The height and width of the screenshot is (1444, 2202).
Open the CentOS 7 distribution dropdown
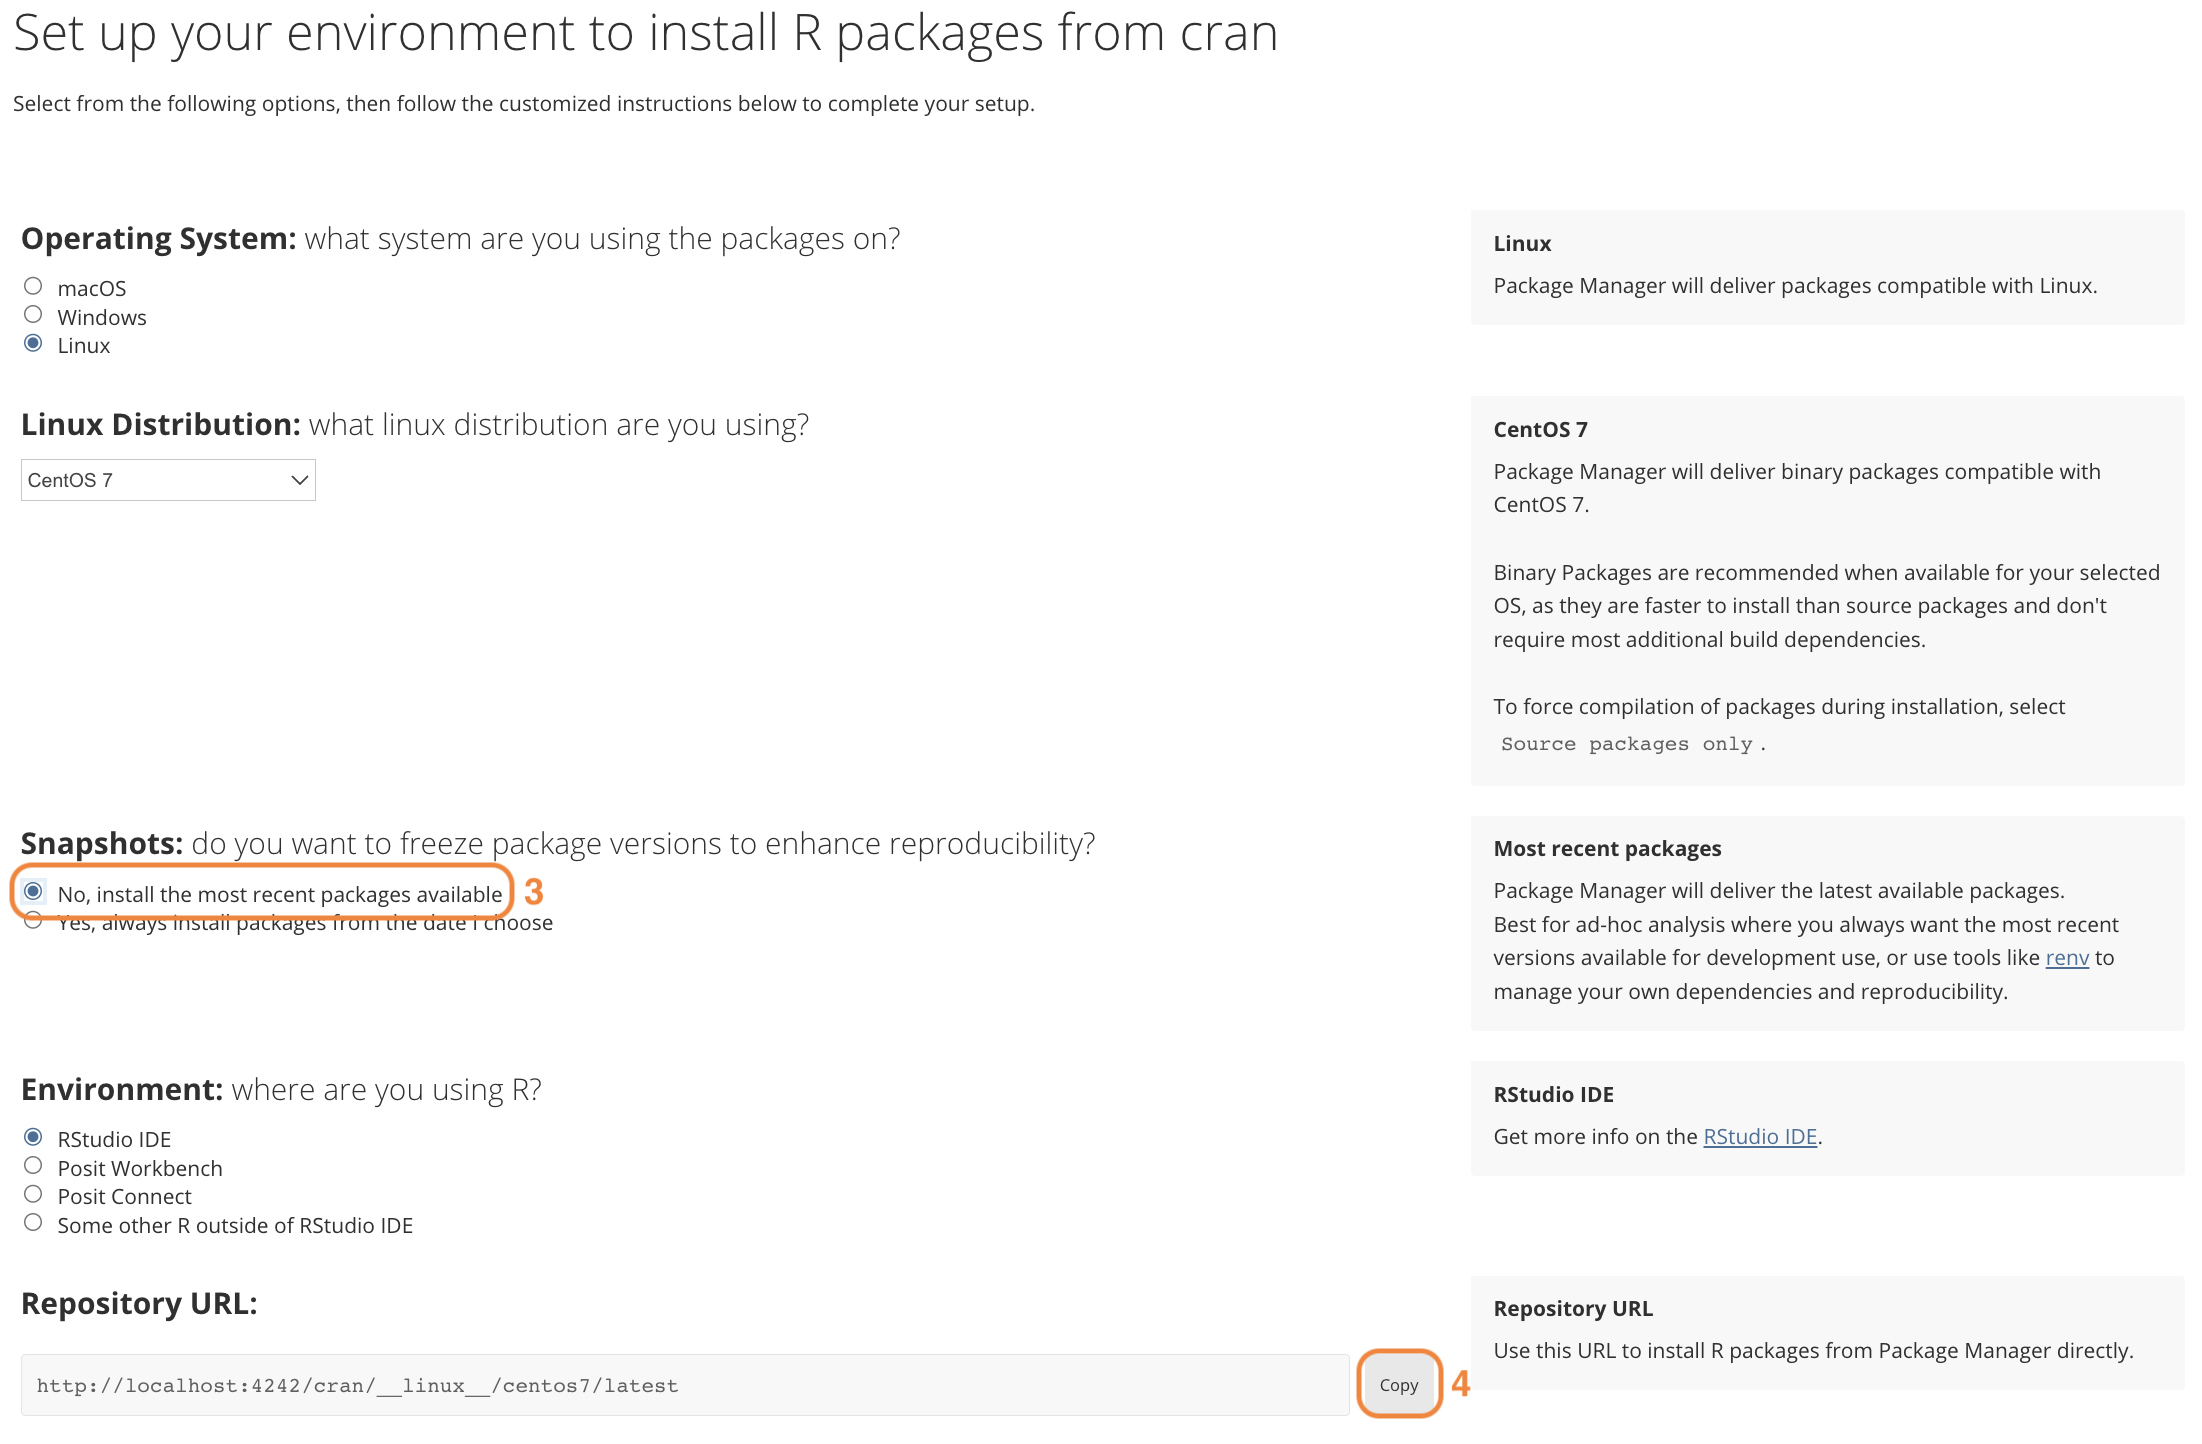(168, 480)
